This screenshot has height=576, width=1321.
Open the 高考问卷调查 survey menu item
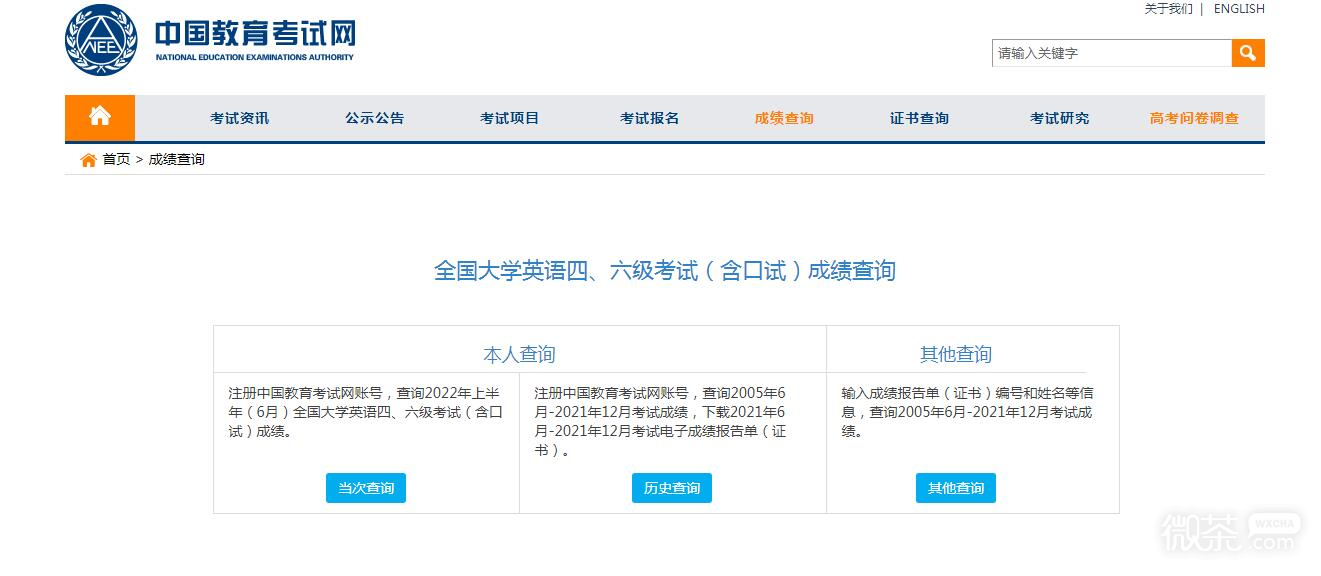pos(1193,117)
